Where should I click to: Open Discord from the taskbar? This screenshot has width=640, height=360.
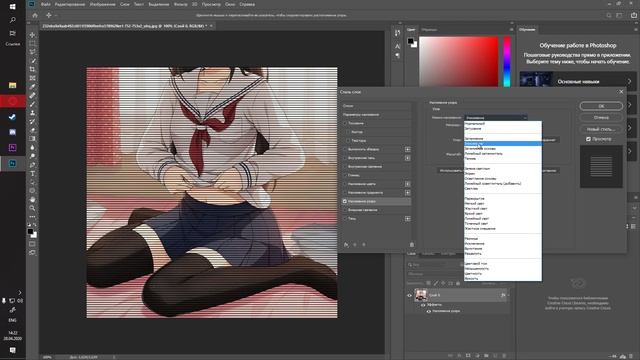[13, 132]
